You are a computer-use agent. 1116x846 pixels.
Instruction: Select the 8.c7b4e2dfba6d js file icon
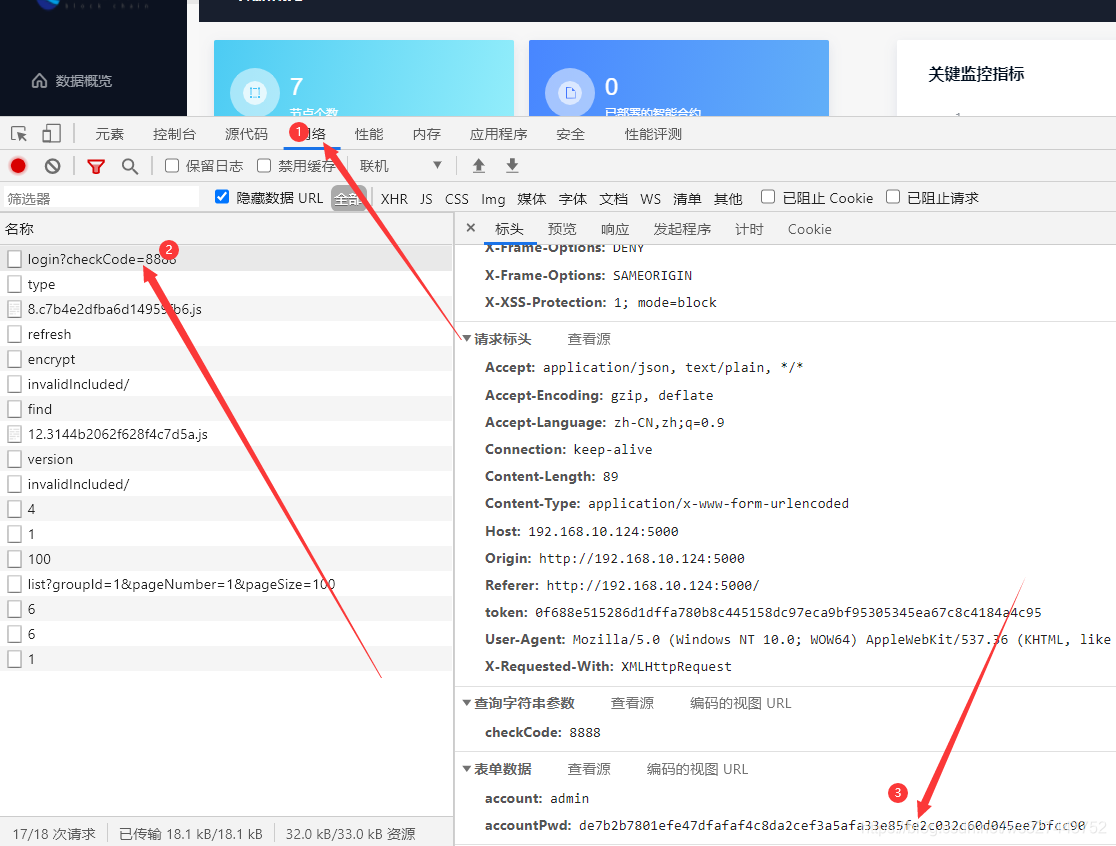[x=14, y=309]
